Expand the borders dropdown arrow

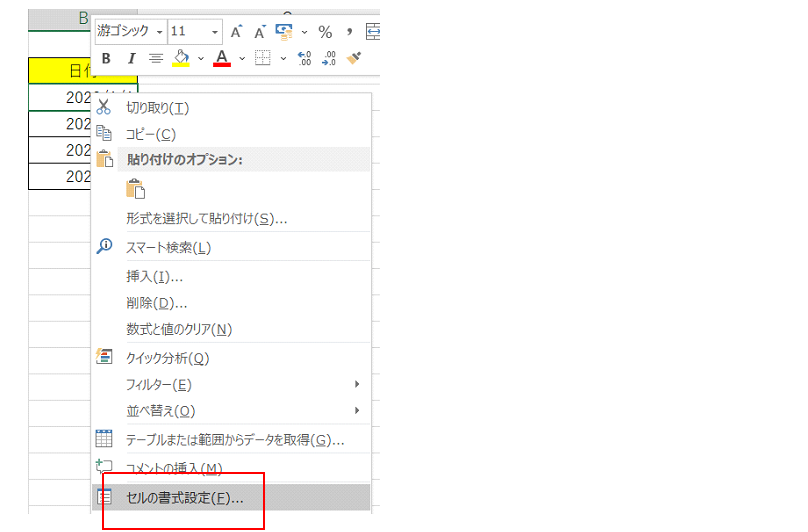pyautogui.click(x=283, y=59)
